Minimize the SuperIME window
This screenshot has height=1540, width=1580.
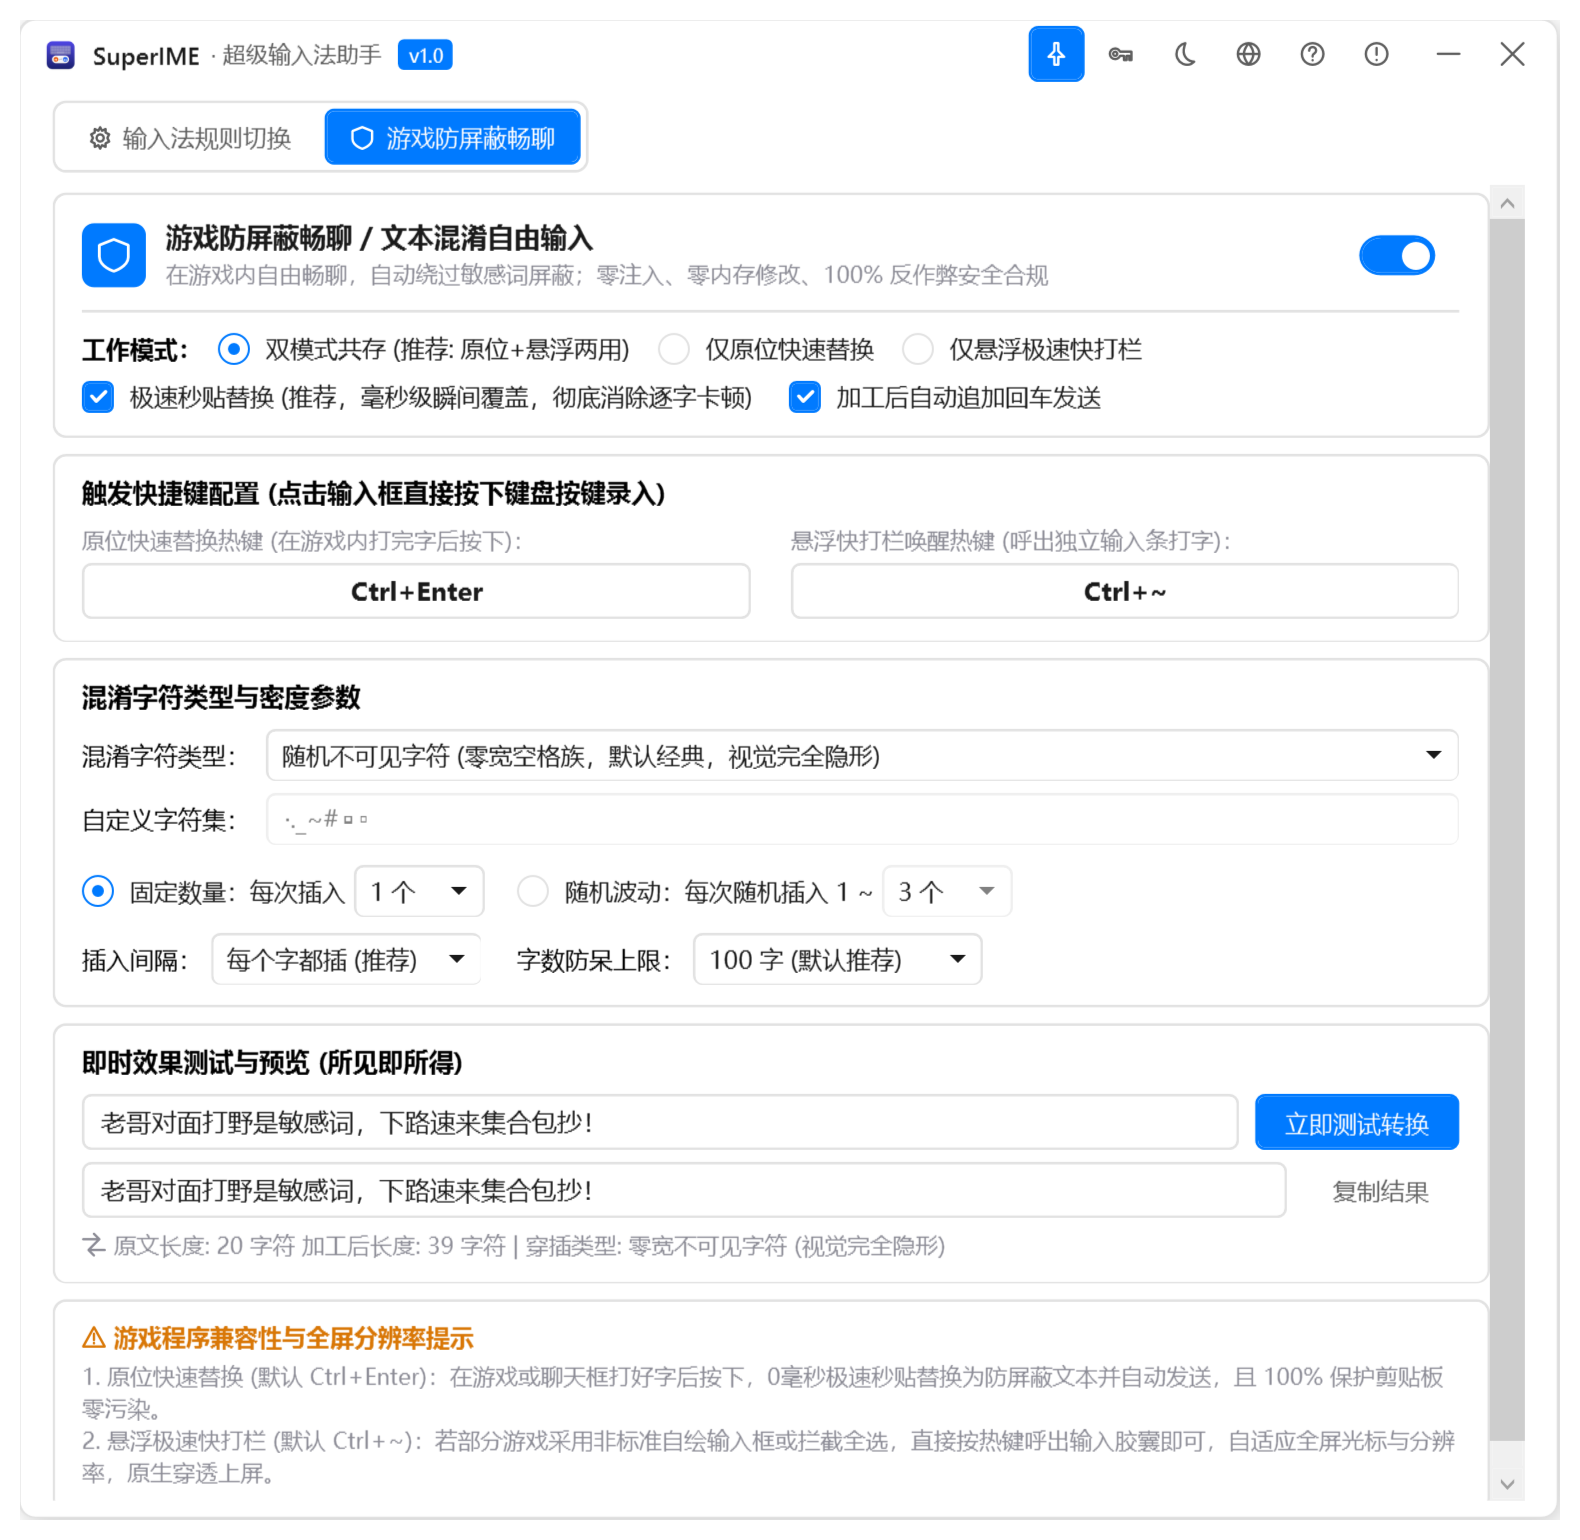tap(1448, 54)
